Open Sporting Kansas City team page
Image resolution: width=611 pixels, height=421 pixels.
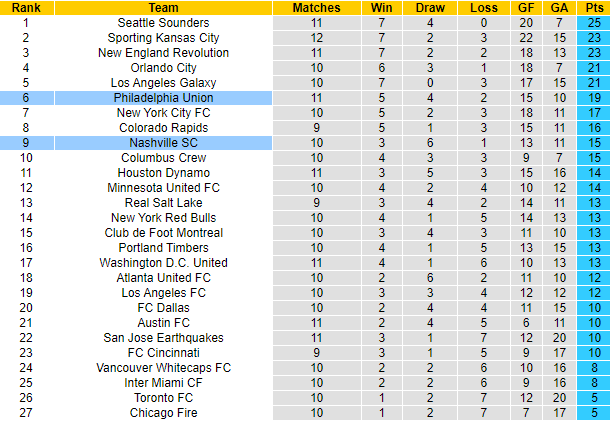tap(163, 37)
